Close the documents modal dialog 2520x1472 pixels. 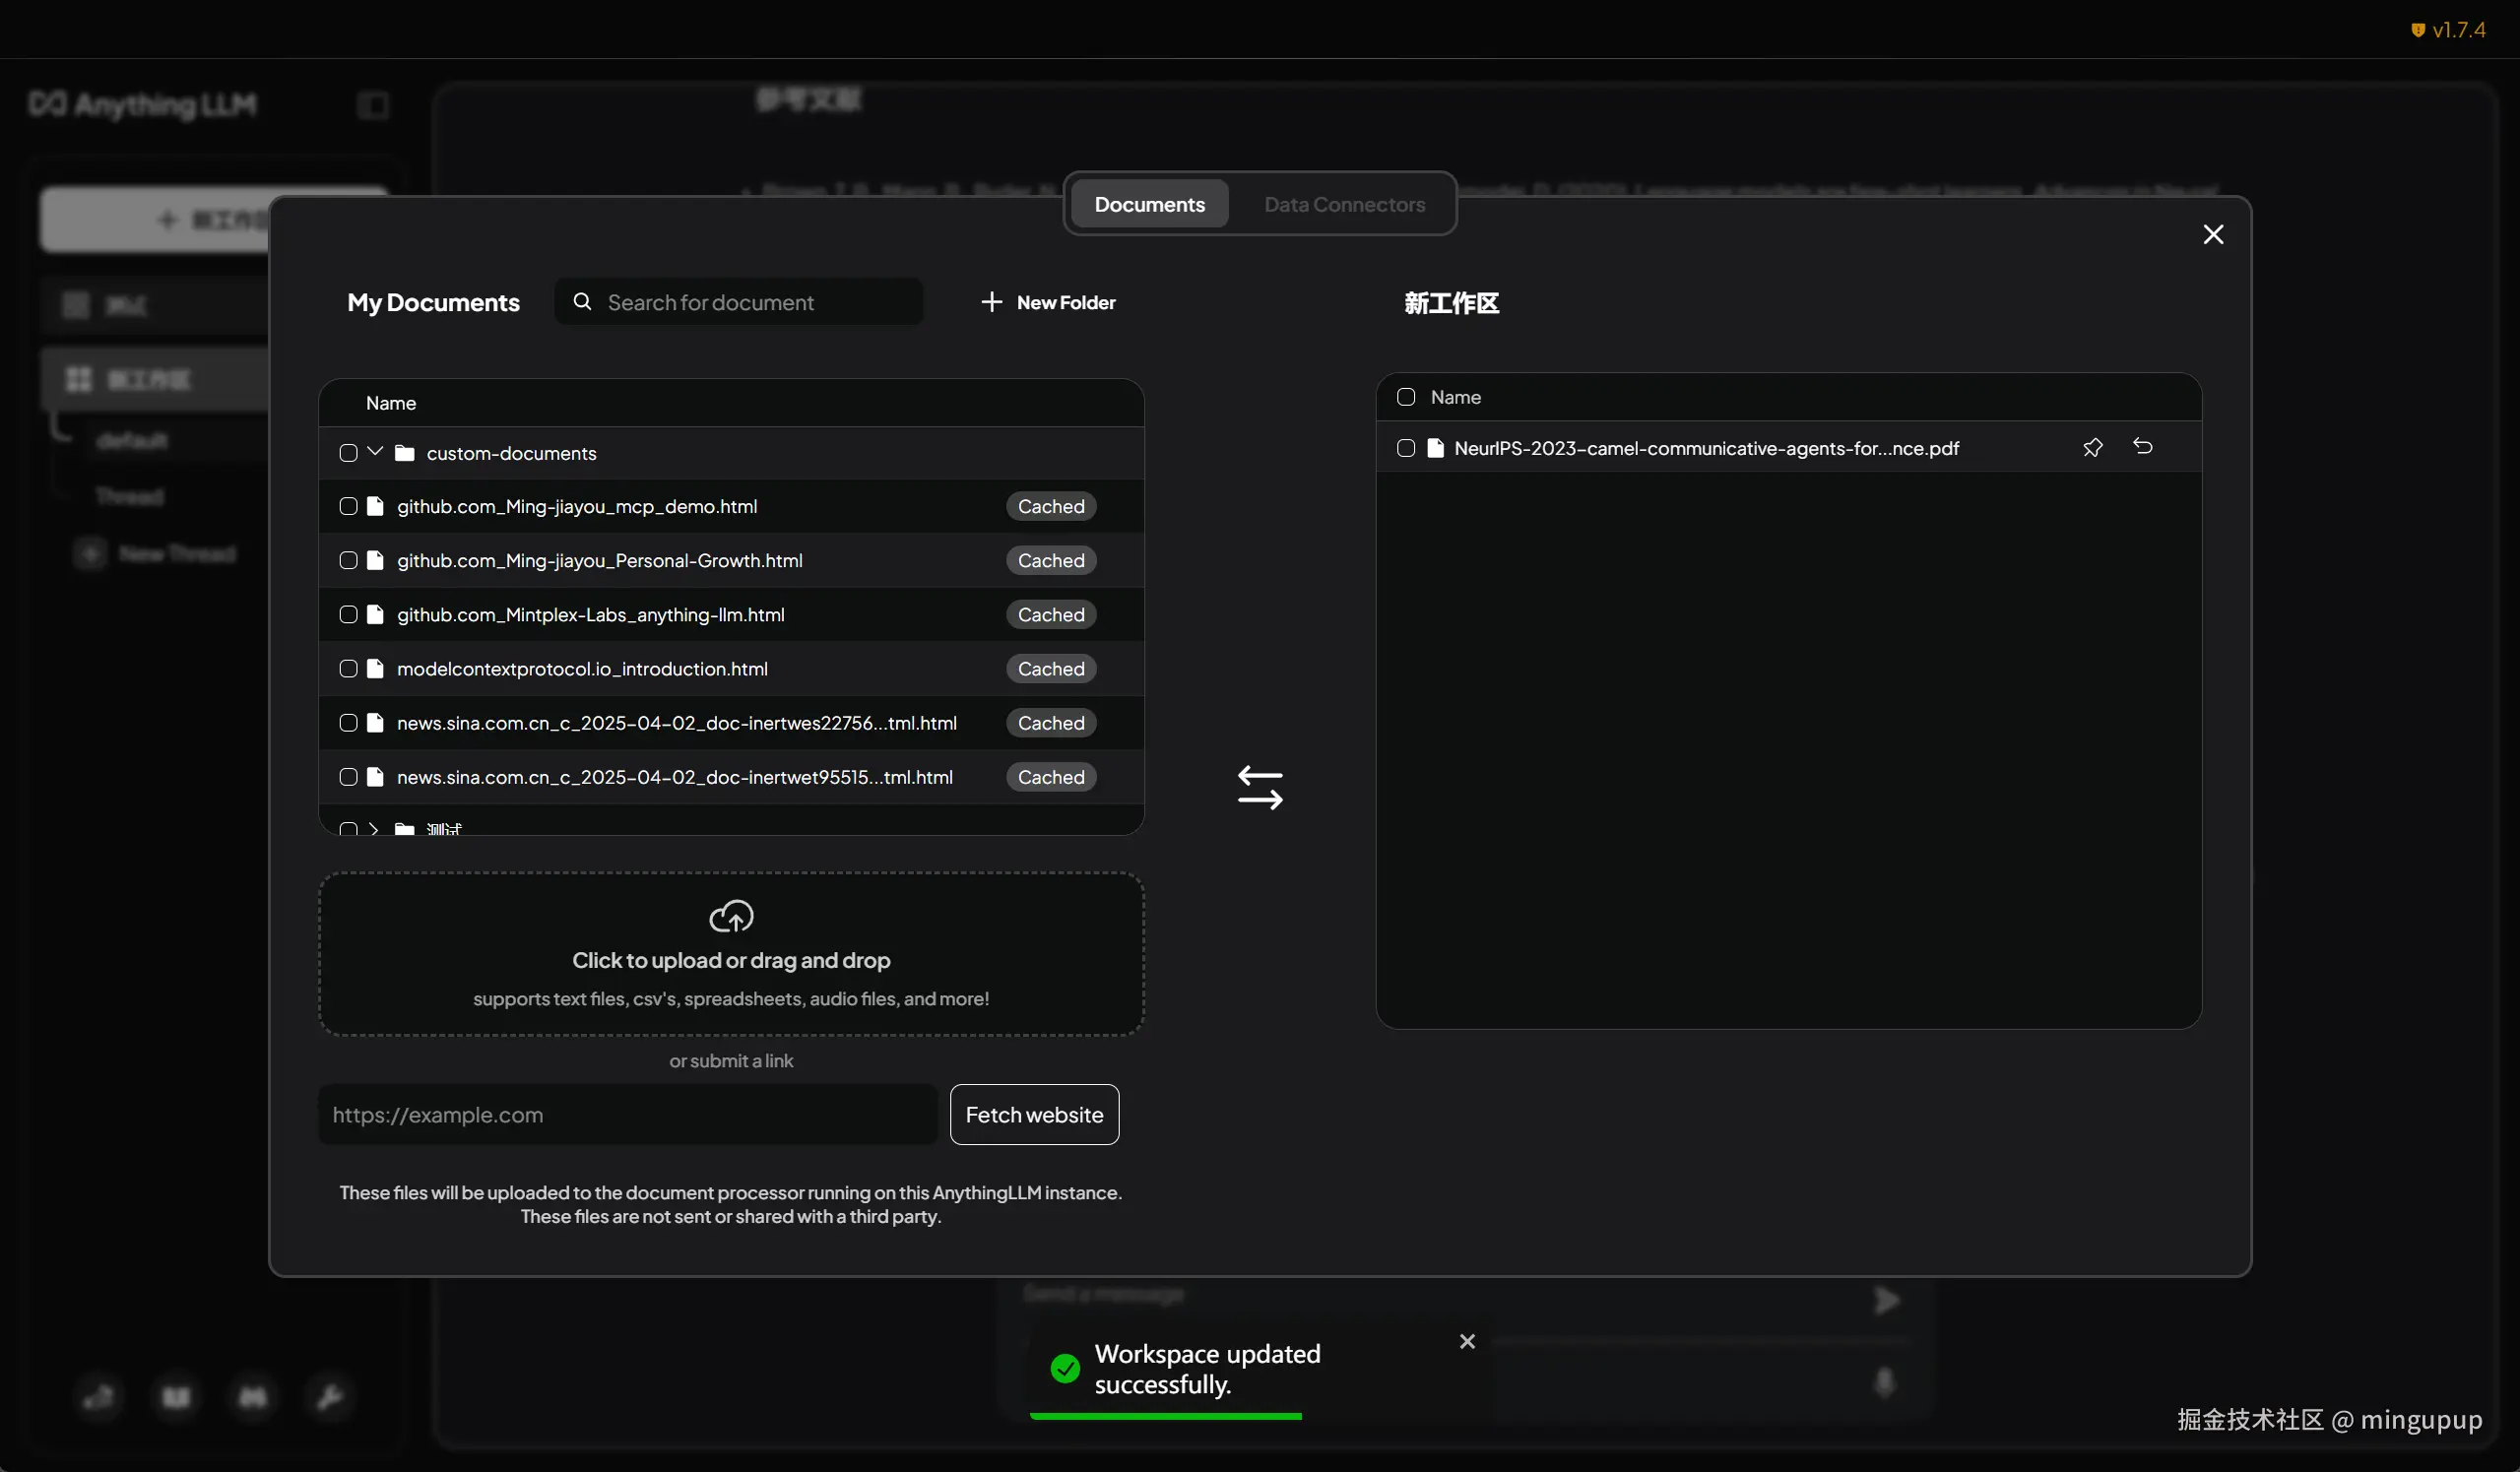(x=2213, y=234)
